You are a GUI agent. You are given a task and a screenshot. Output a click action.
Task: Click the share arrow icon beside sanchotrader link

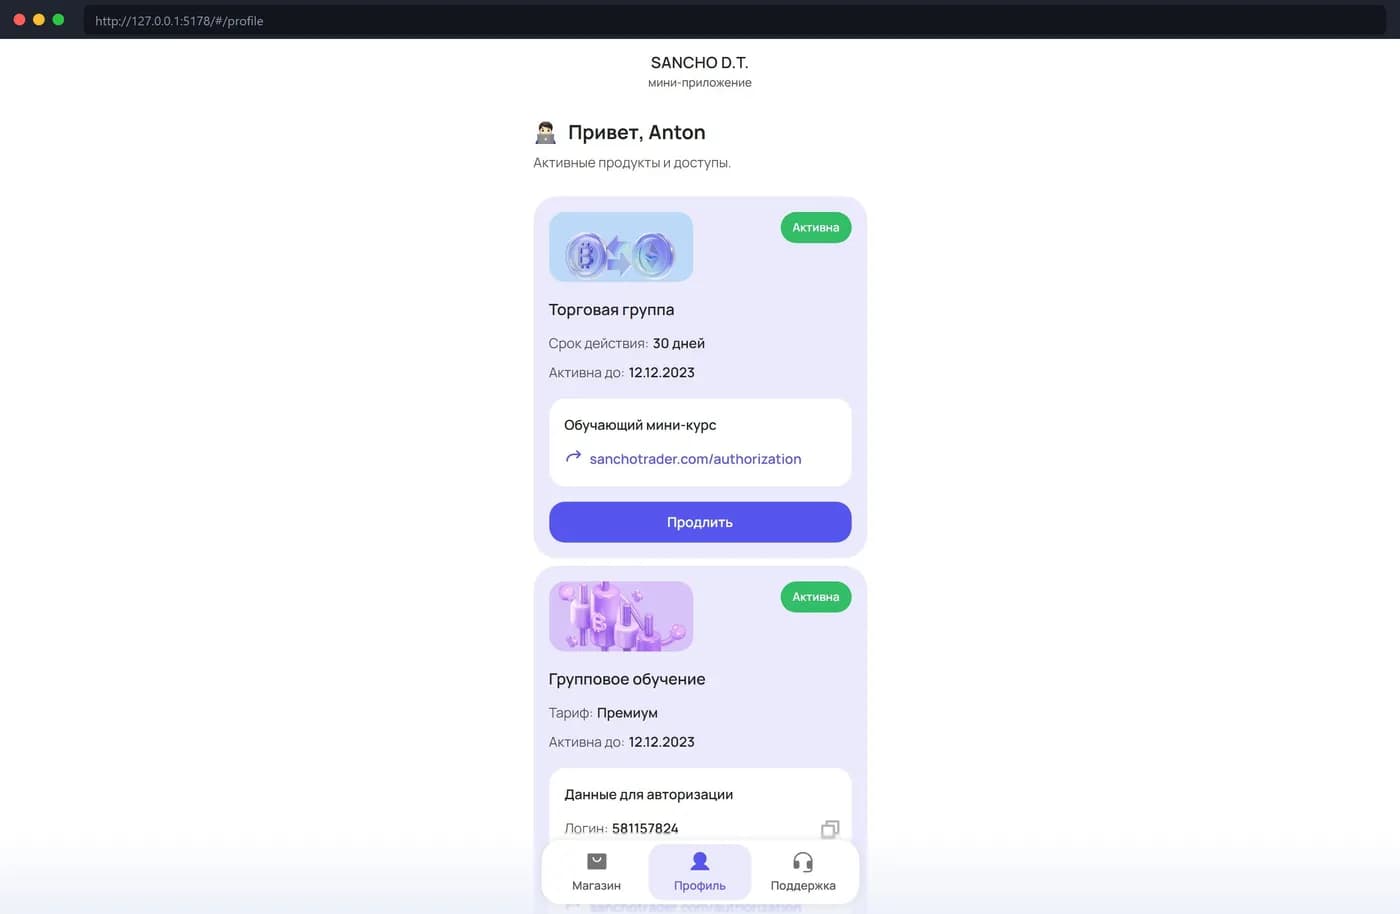[573, 457]
